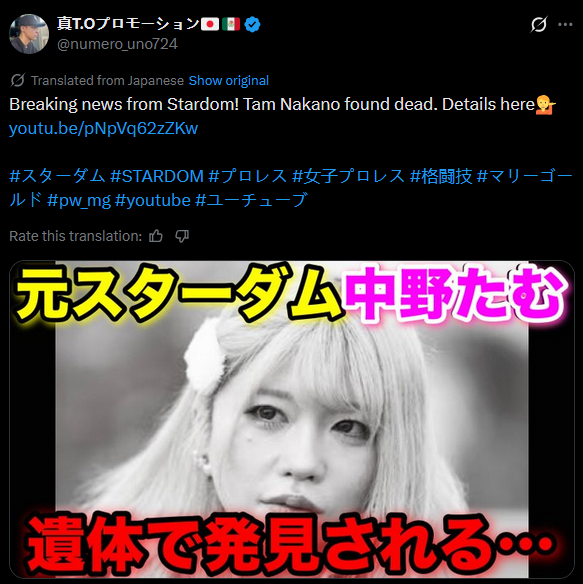Open the #pw_mg hashtag
Image resolution: width=583 pixels, height=584 pixels.
coord(79,201)
